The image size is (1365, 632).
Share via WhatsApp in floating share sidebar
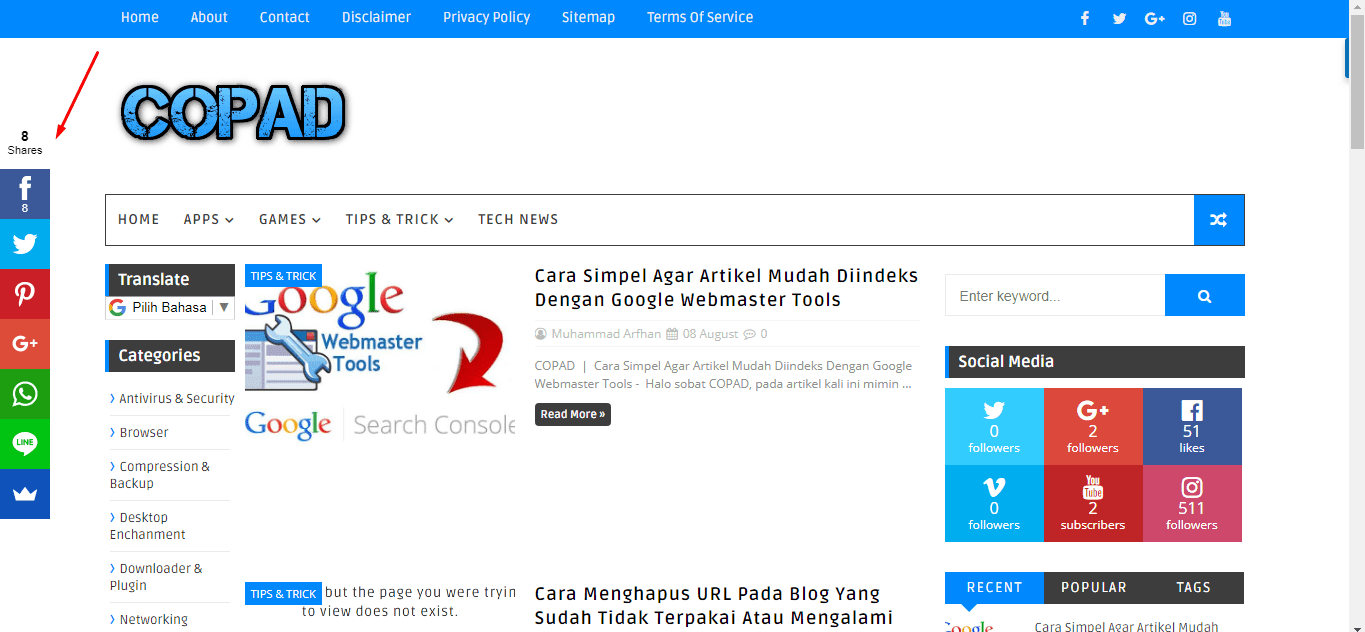(25, 394)
